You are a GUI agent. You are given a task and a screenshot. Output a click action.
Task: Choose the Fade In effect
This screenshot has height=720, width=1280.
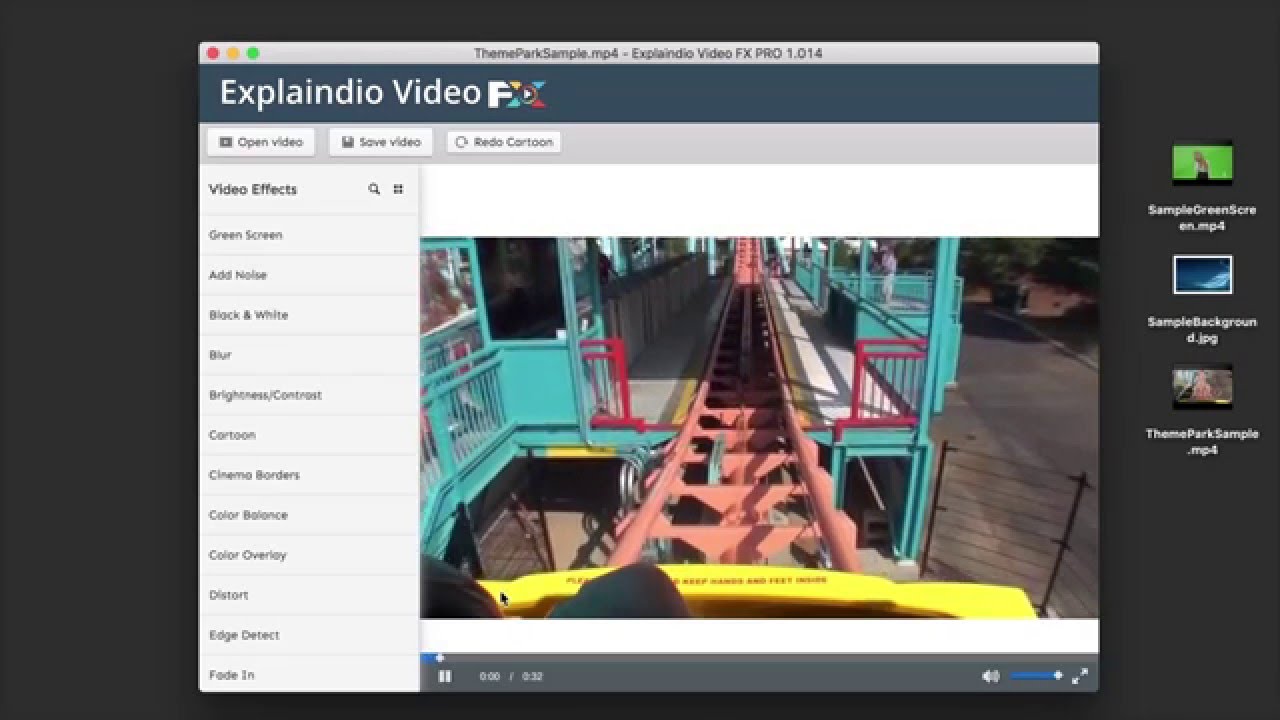(x=309, y=674)
